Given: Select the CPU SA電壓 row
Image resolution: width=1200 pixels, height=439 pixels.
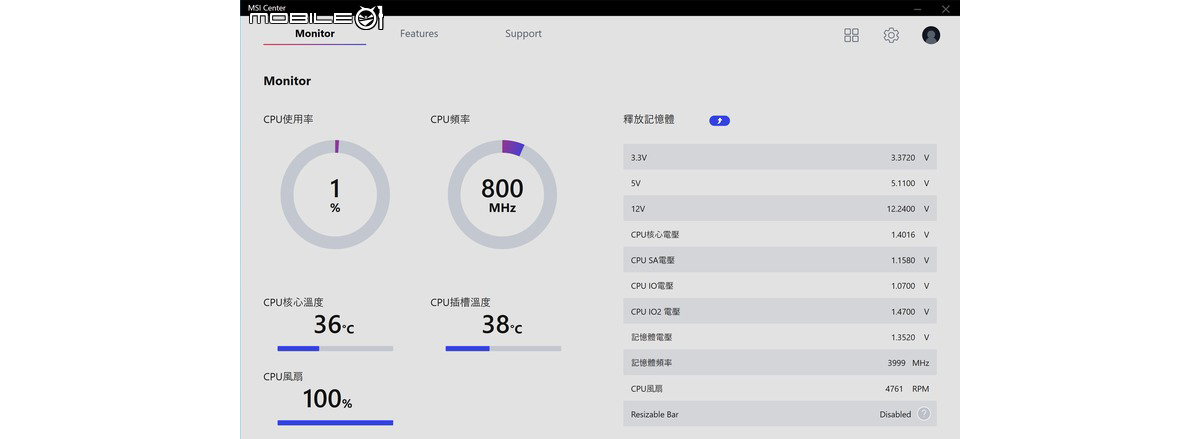Looking at the screenshot, I should click(780, 260).
